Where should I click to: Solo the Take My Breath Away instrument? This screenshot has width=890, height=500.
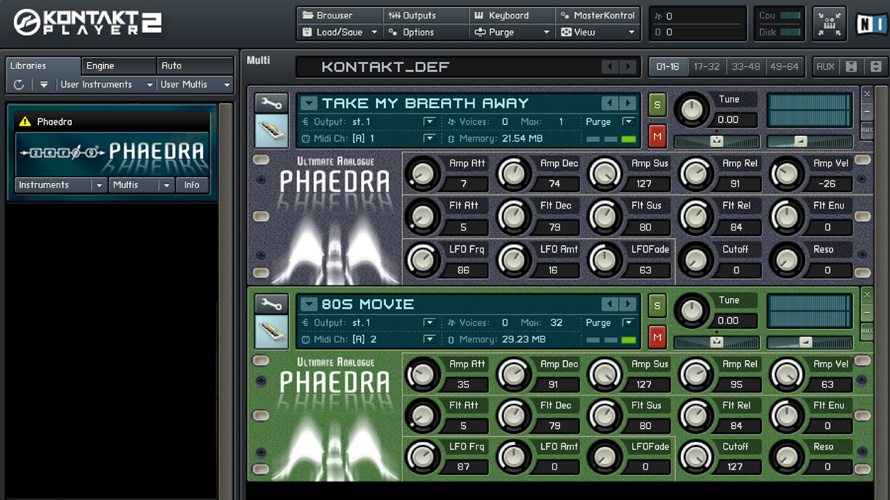click(x=657, y=105)
